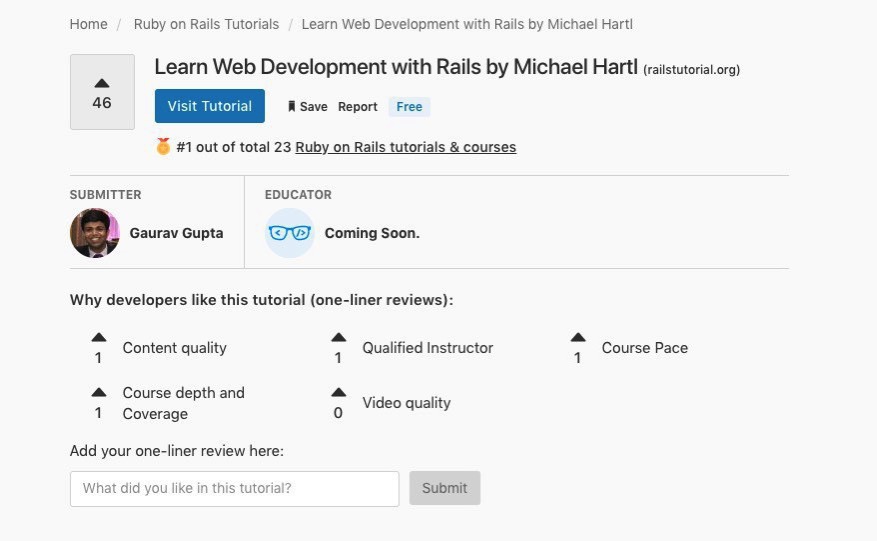Report this tutorial
The width and height of the screenshot is (877, 541).
click(x=357, y=107)
